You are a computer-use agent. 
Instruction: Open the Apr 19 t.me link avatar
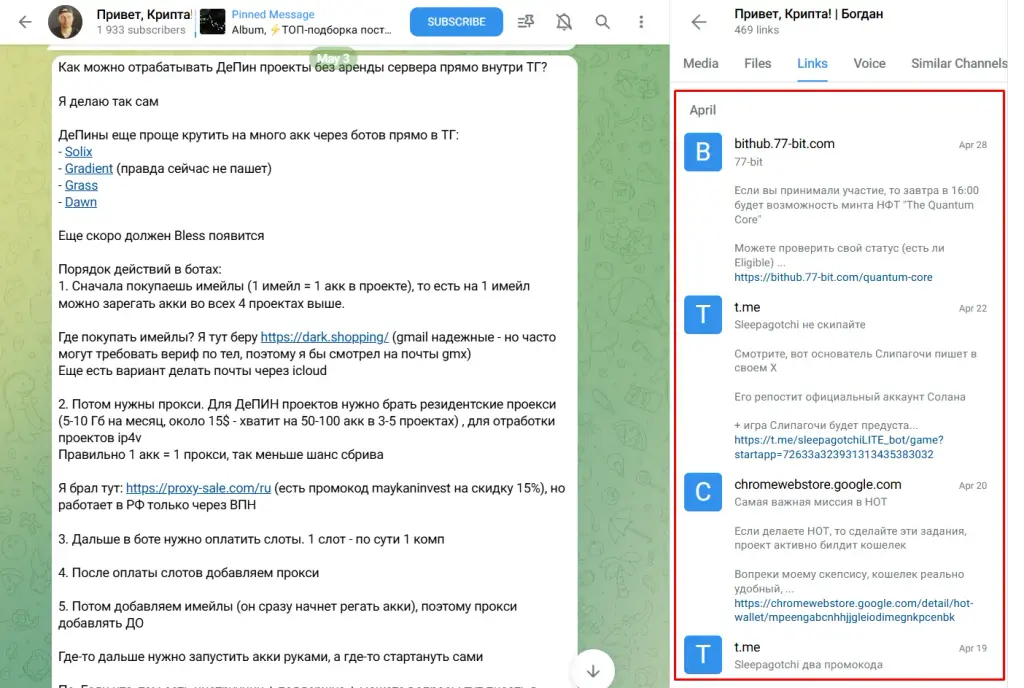point(703,655)
